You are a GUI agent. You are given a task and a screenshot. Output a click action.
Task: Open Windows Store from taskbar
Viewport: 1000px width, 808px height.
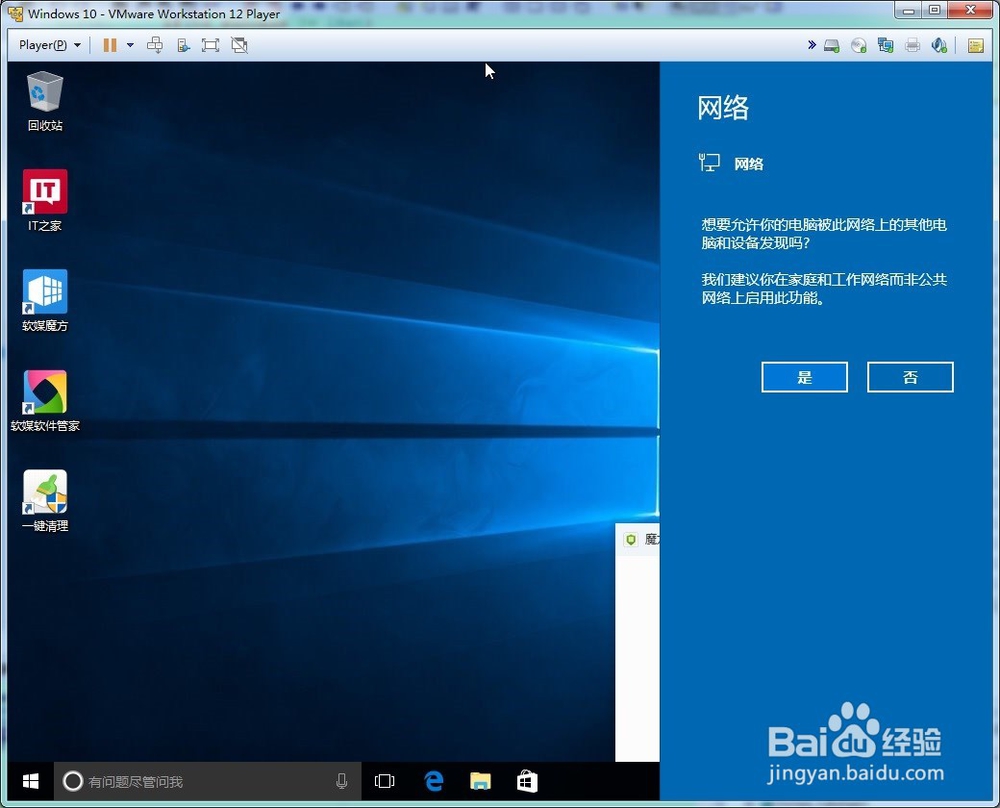[x=527, y=781]
